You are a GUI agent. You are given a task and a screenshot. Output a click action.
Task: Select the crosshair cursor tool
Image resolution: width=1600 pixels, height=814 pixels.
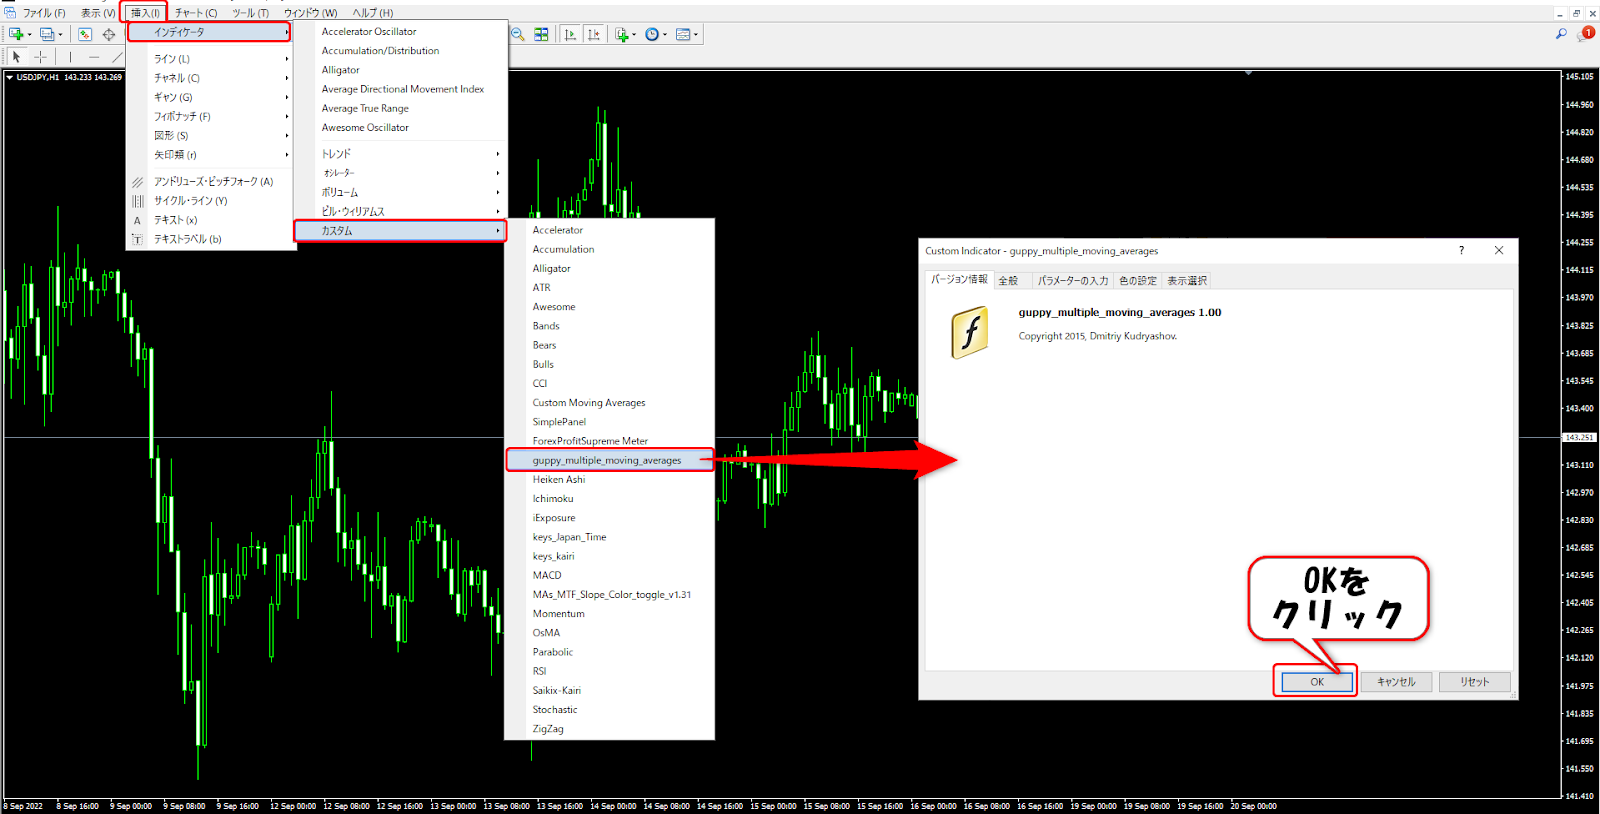pos(40,57)
